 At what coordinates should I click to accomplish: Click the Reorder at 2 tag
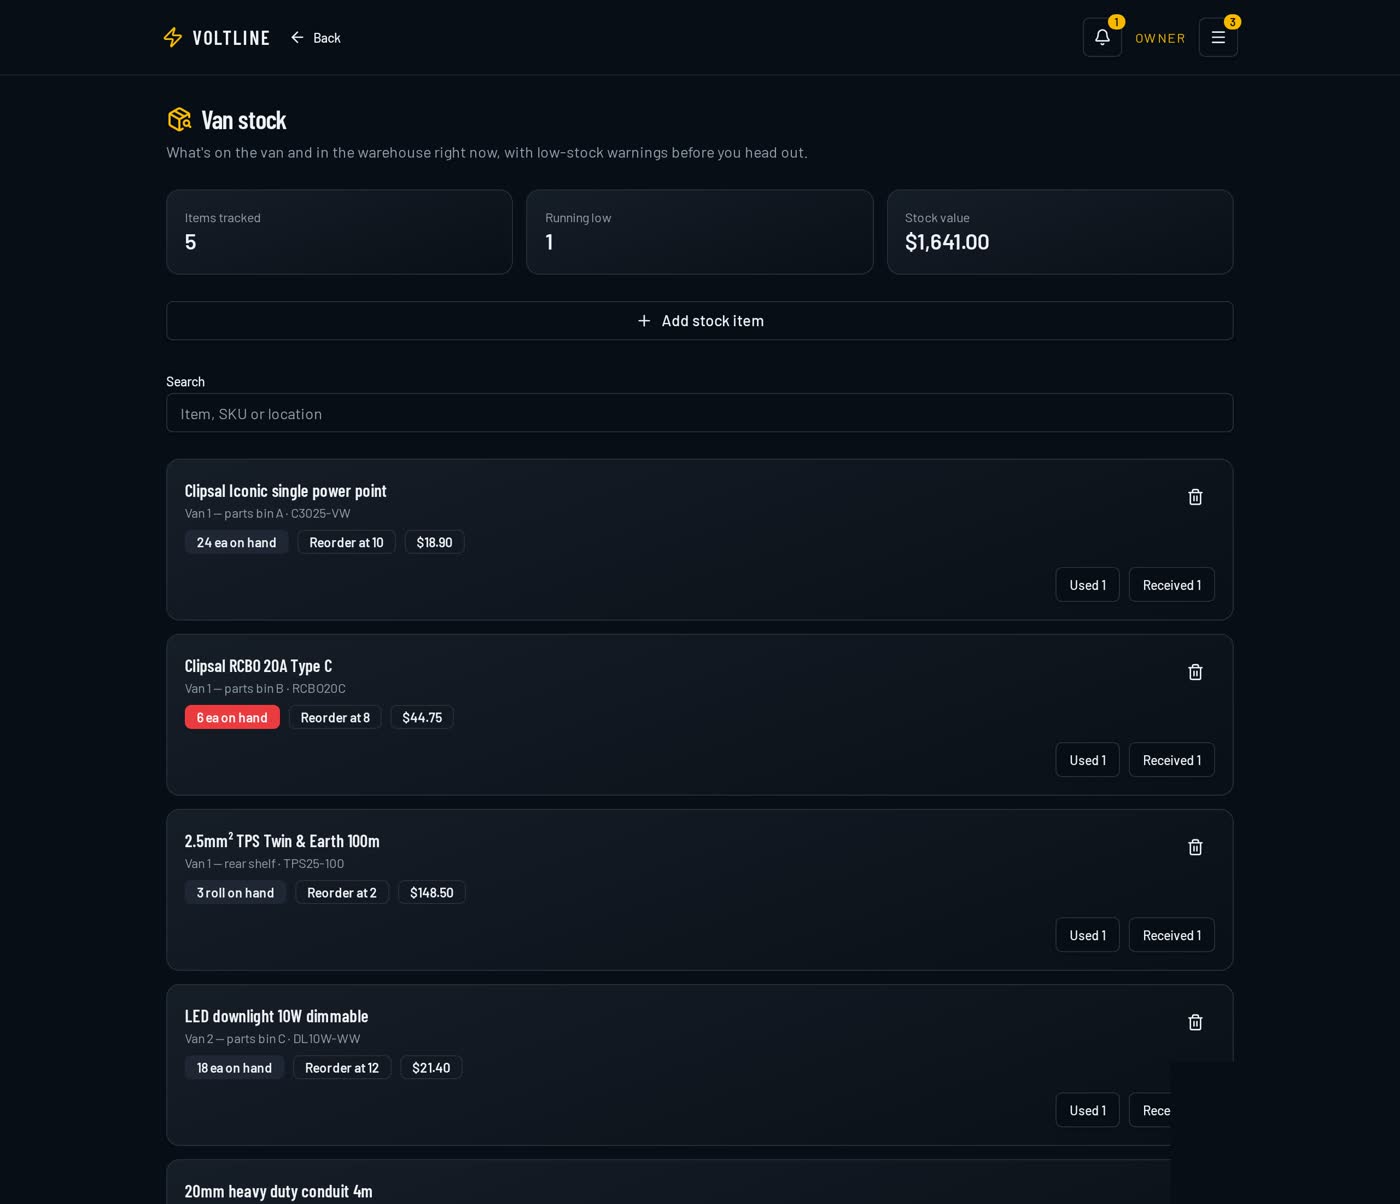click(342, 892)
